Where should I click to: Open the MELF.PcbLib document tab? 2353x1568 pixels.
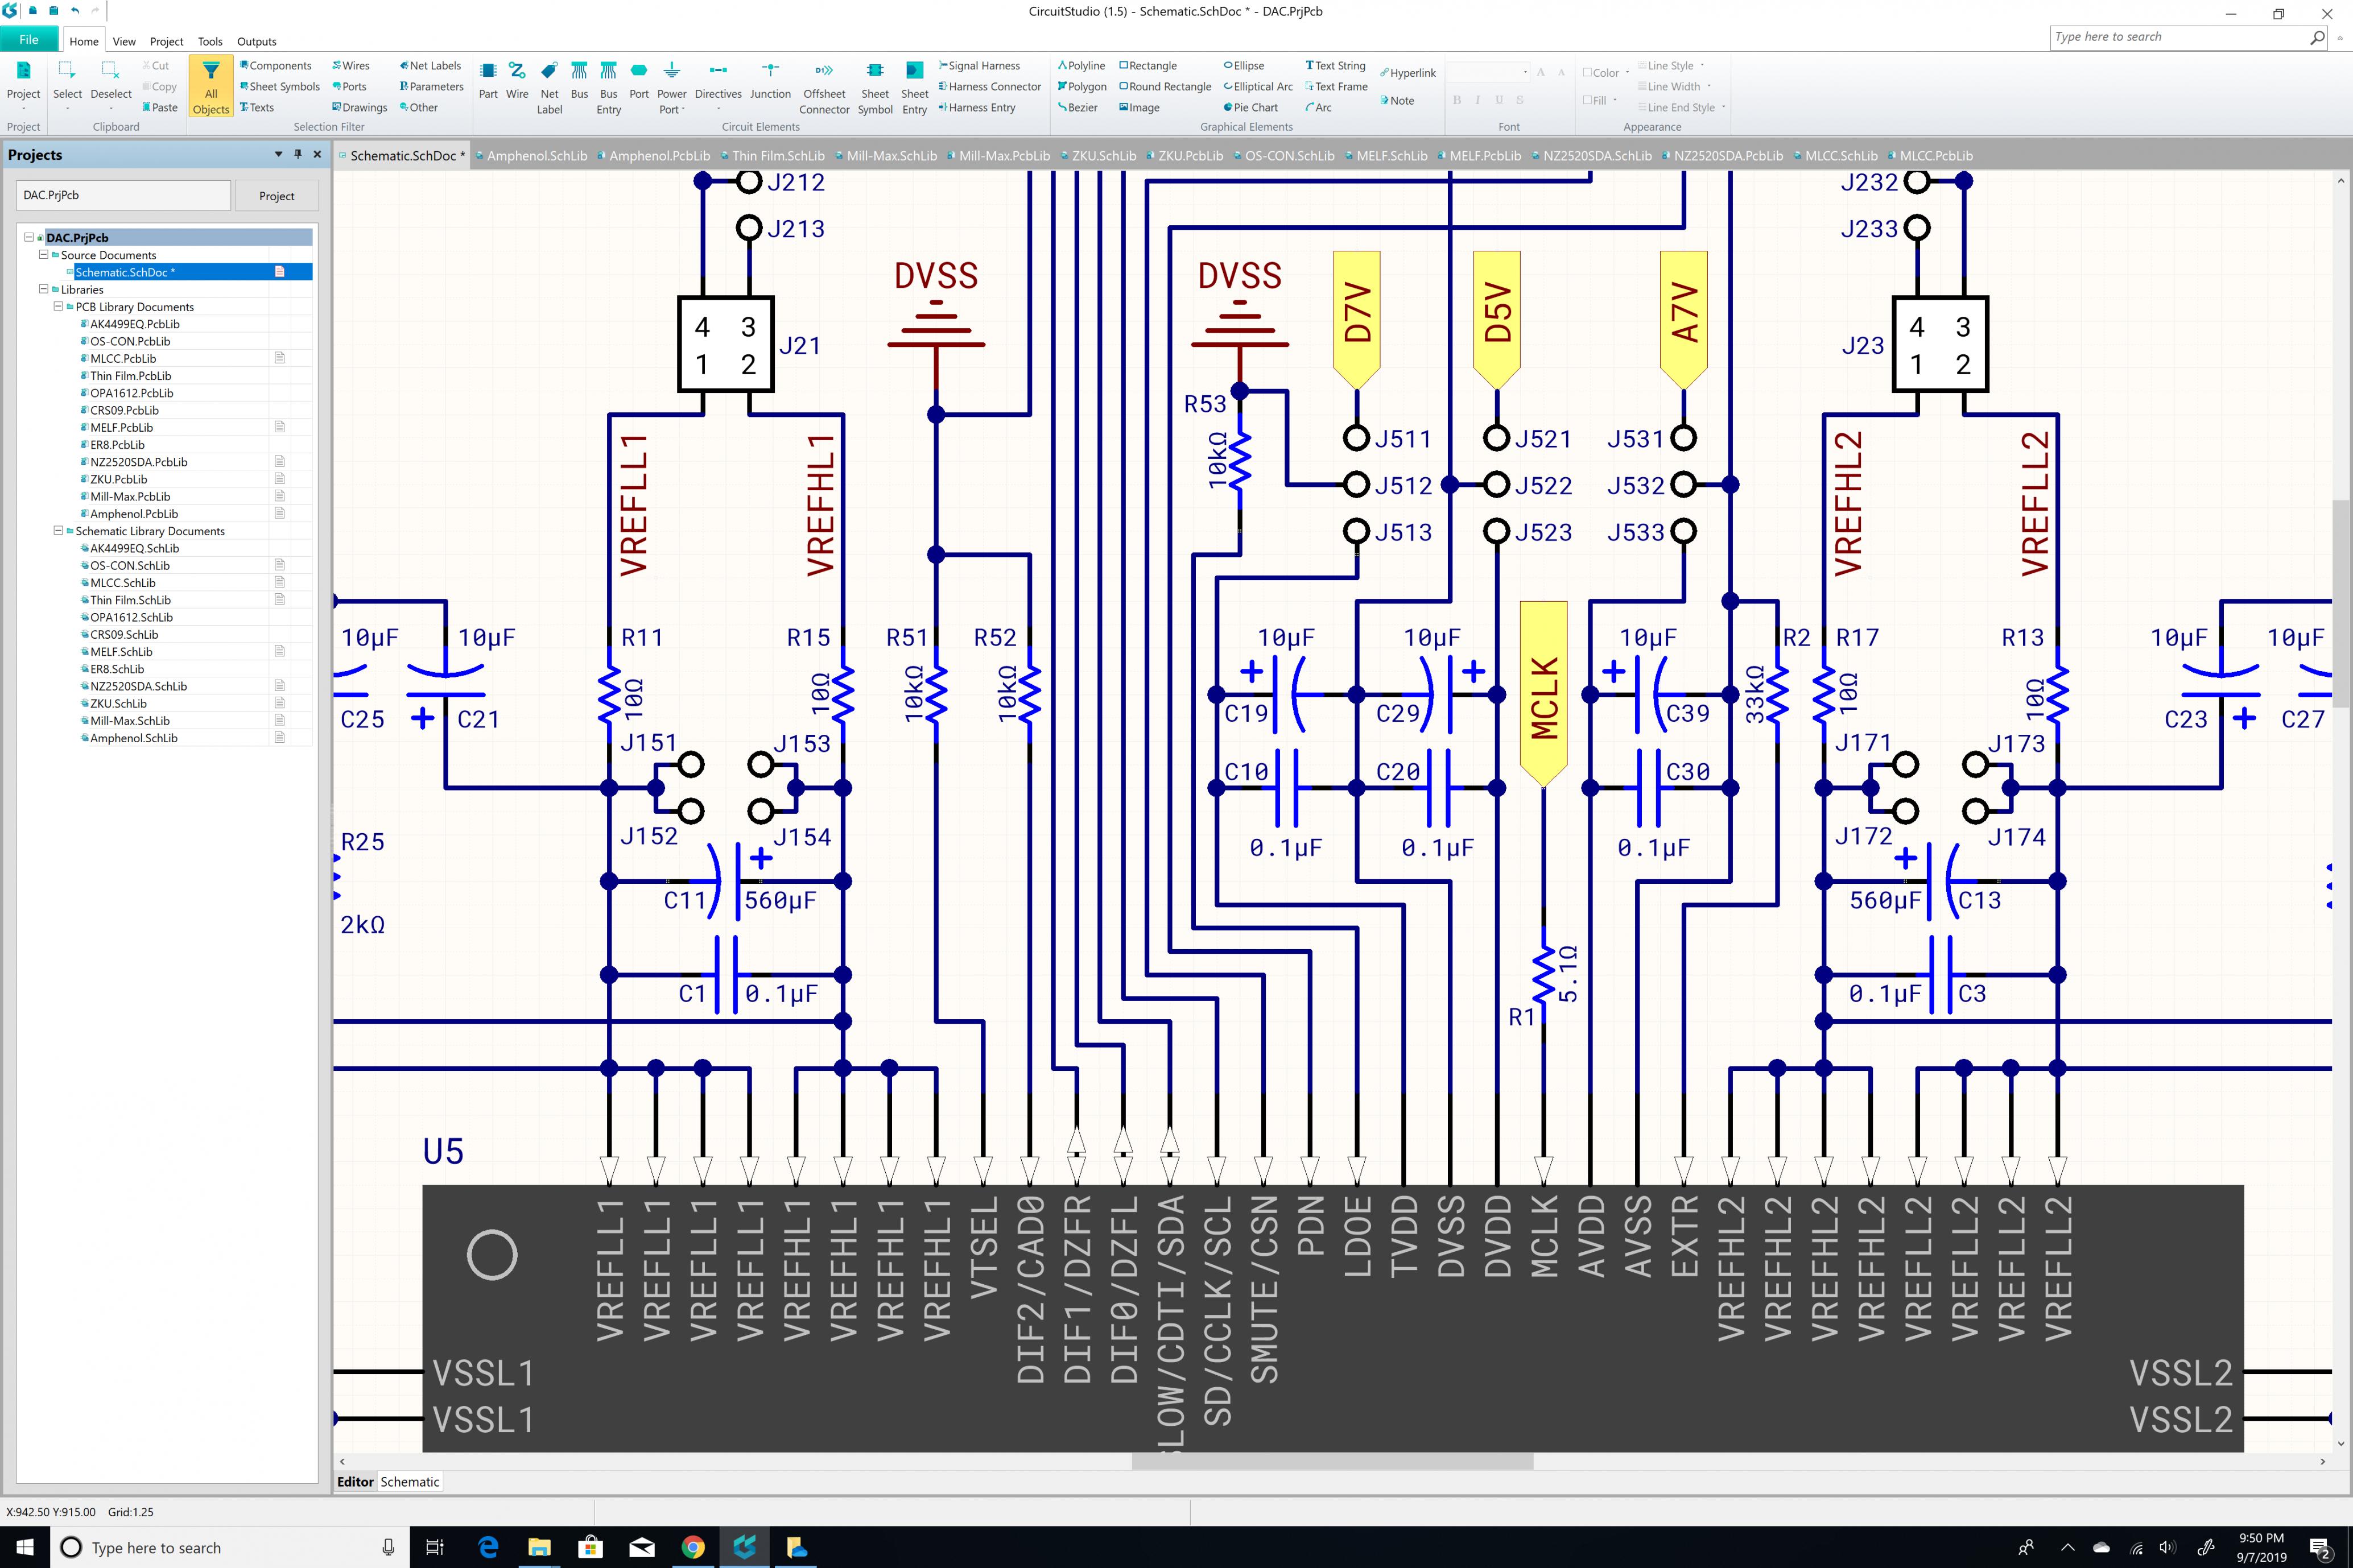(x=1480, y=156)
